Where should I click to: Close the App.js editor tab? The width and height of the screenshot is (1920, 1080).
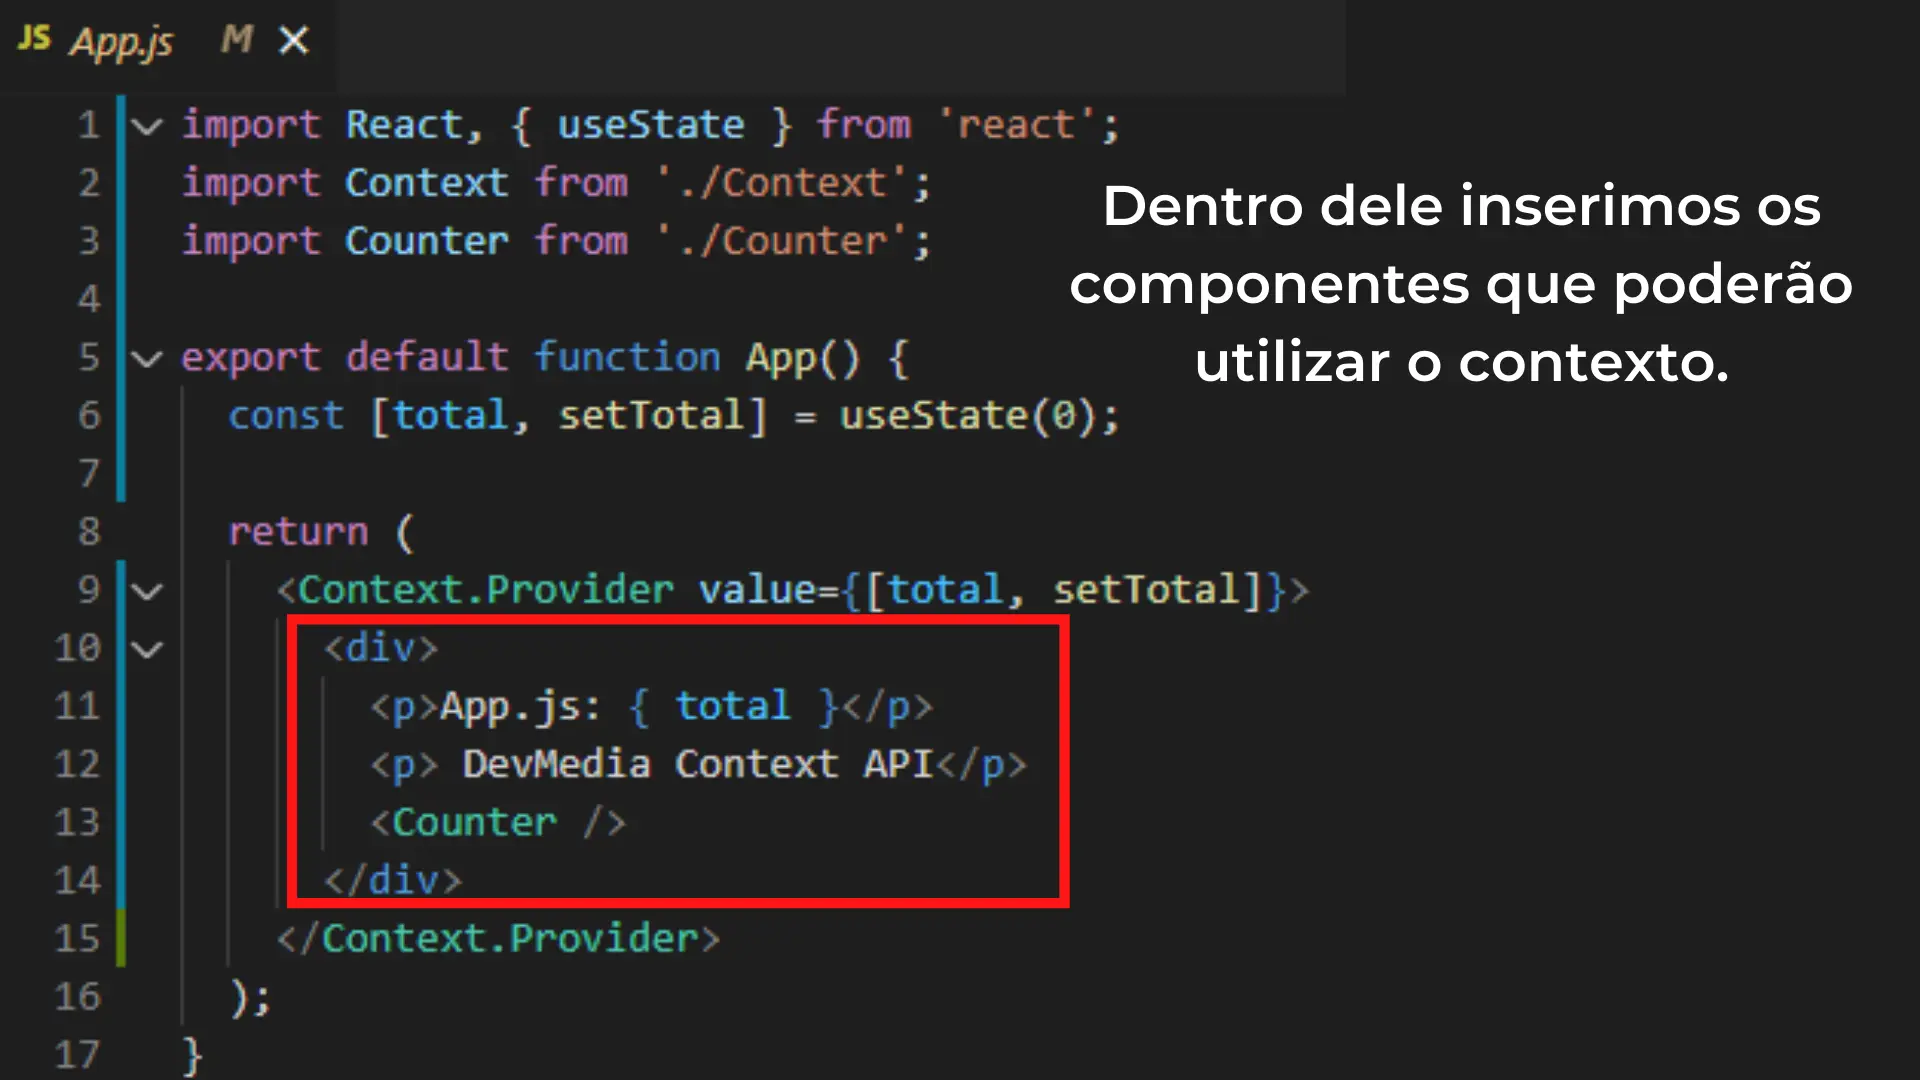[x=294, y=41]
